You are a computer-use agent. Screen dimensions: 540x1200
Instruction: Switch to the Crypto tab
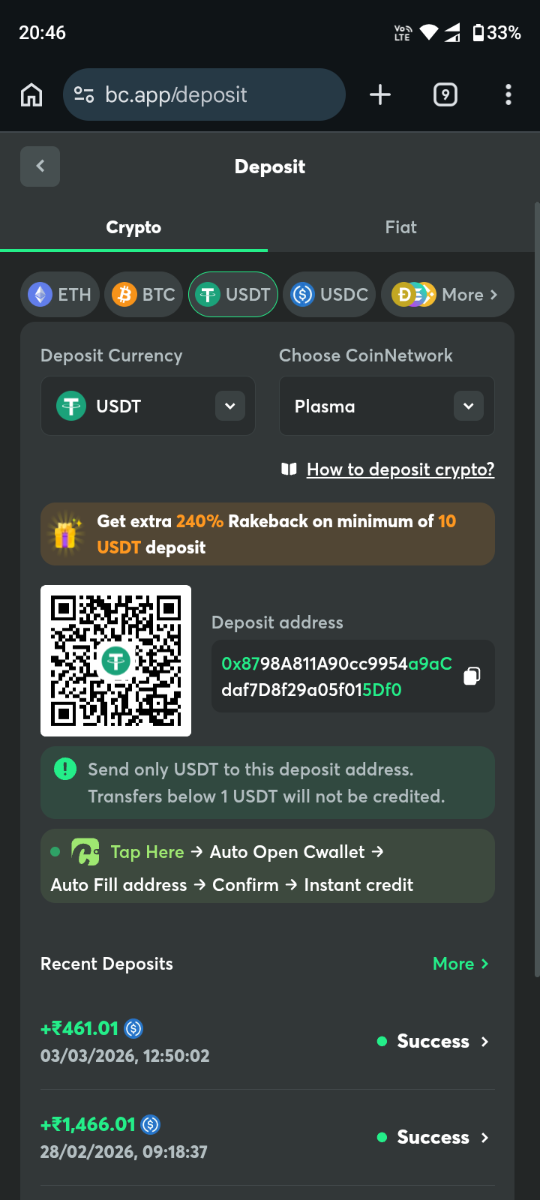(x=134, y=227)
